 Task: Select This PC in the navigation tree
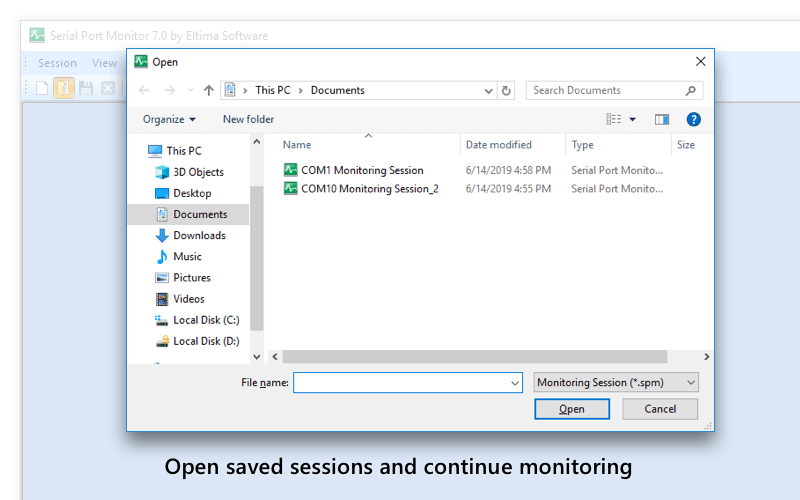click(x=175, y=151)
